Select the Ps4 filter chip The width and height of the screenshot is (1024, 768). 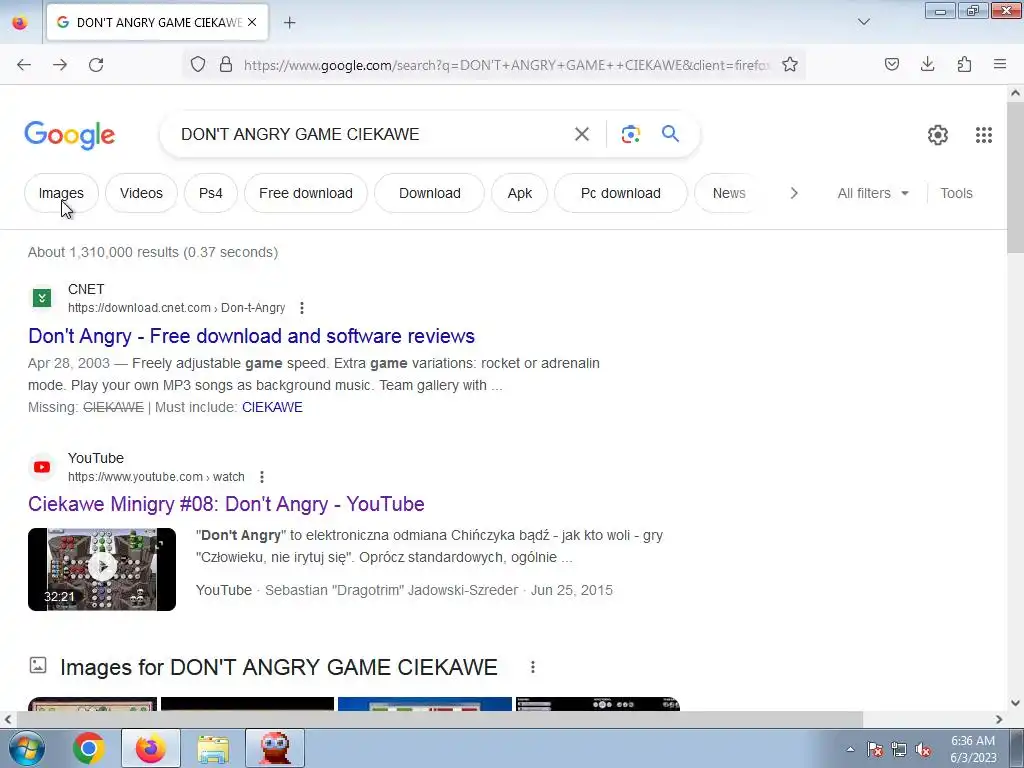(x=211, y=193)
